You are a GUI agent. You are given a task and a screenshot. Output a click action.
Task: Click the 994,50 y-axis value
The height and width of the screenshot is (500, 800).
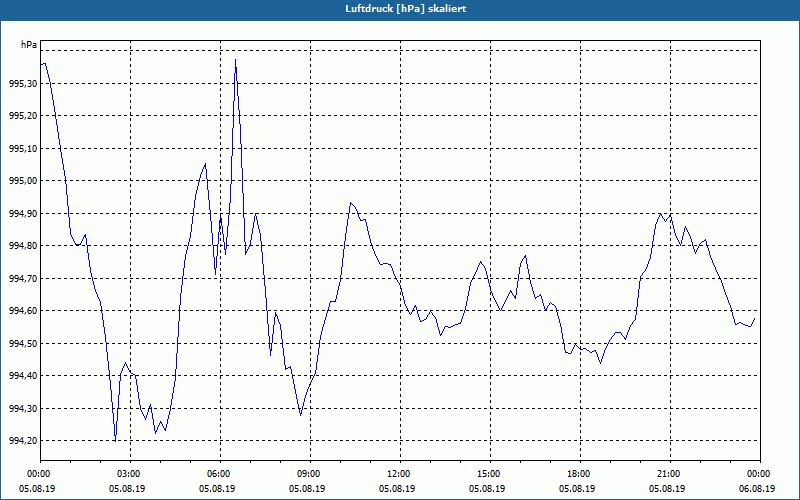point(23,344)
